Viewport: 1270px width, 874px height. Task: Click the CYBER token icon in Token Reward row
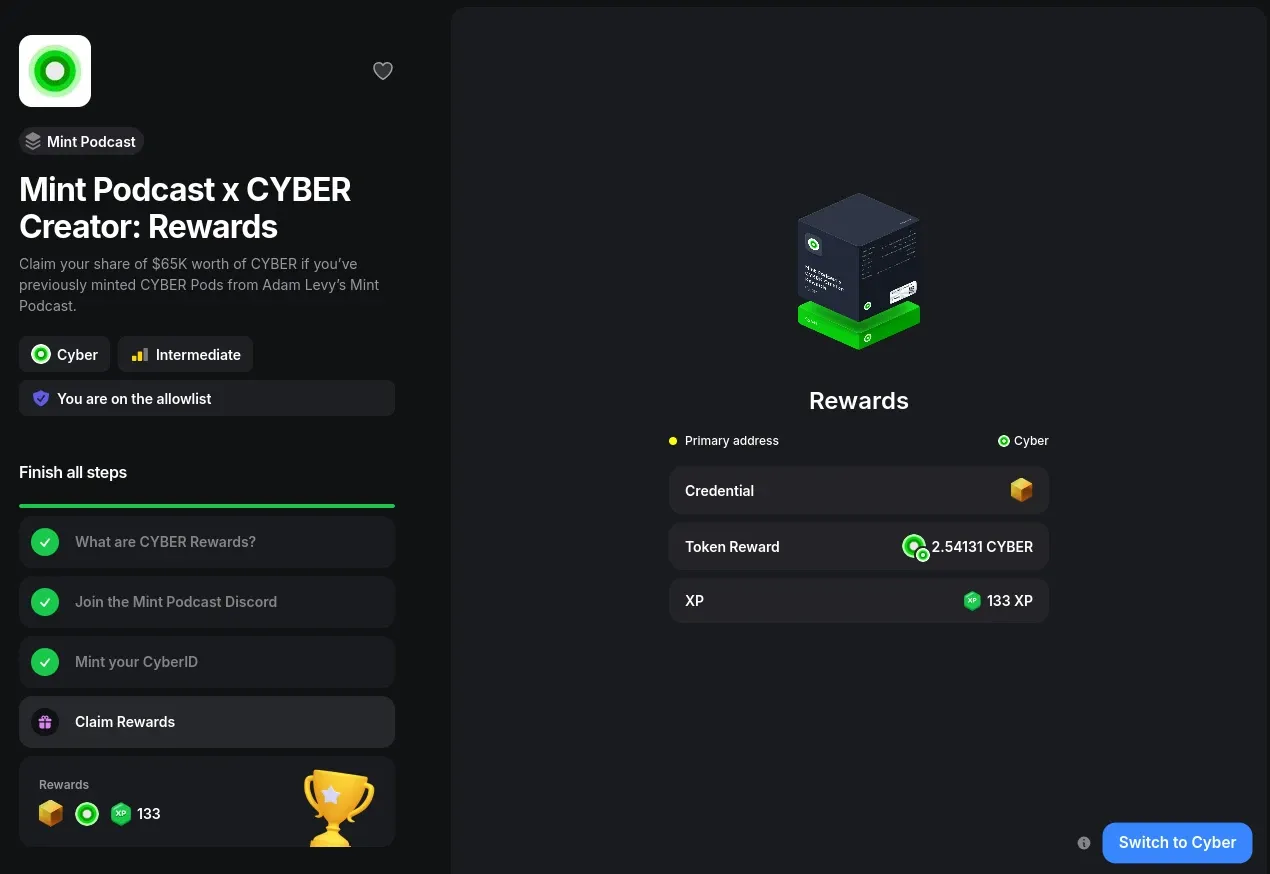pyautogui.click(x=915, y=548)
